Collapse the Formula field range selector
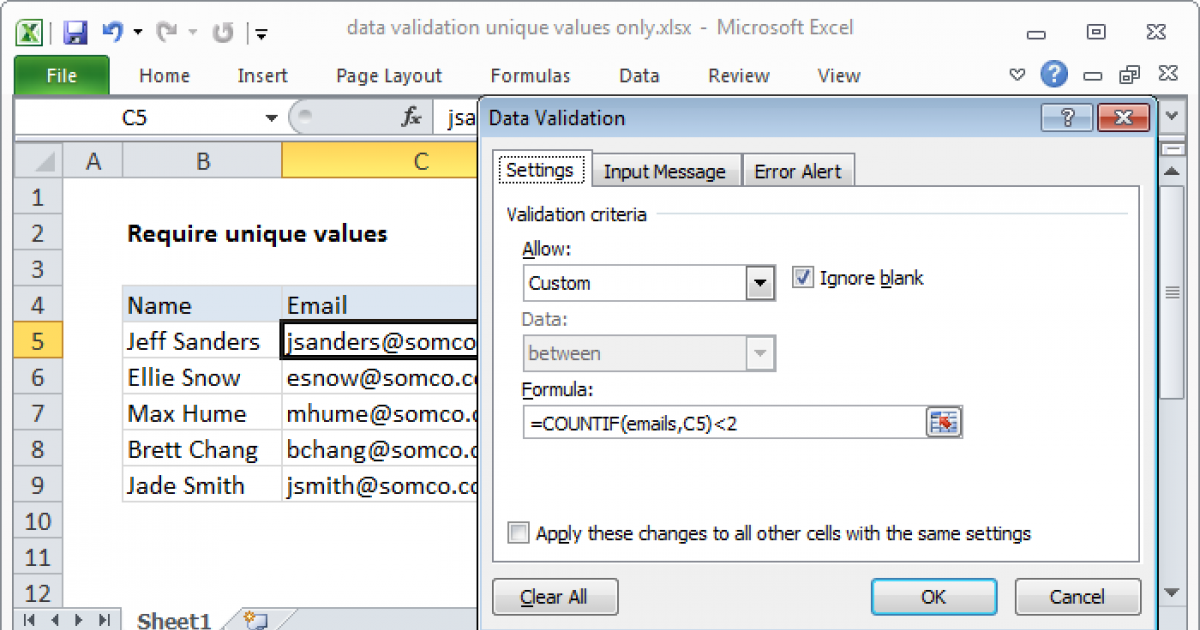Viewport: 1200px width, 630px height. click(944, 421)
